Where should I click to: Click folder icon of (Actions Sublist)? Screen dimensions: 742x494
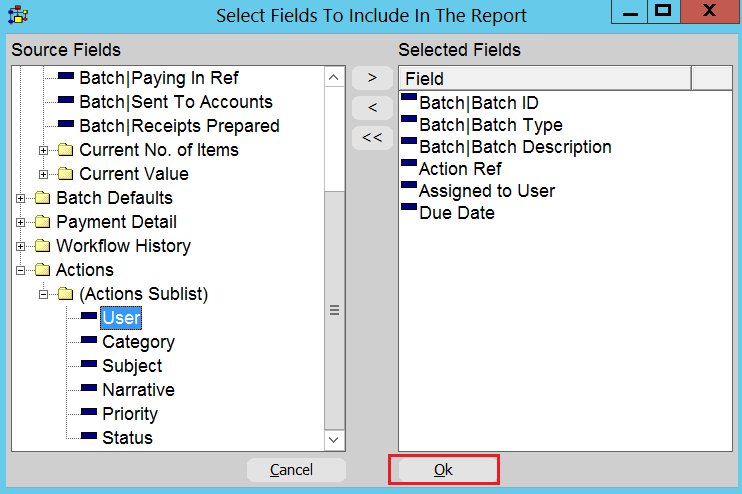[x=66, y=294]
